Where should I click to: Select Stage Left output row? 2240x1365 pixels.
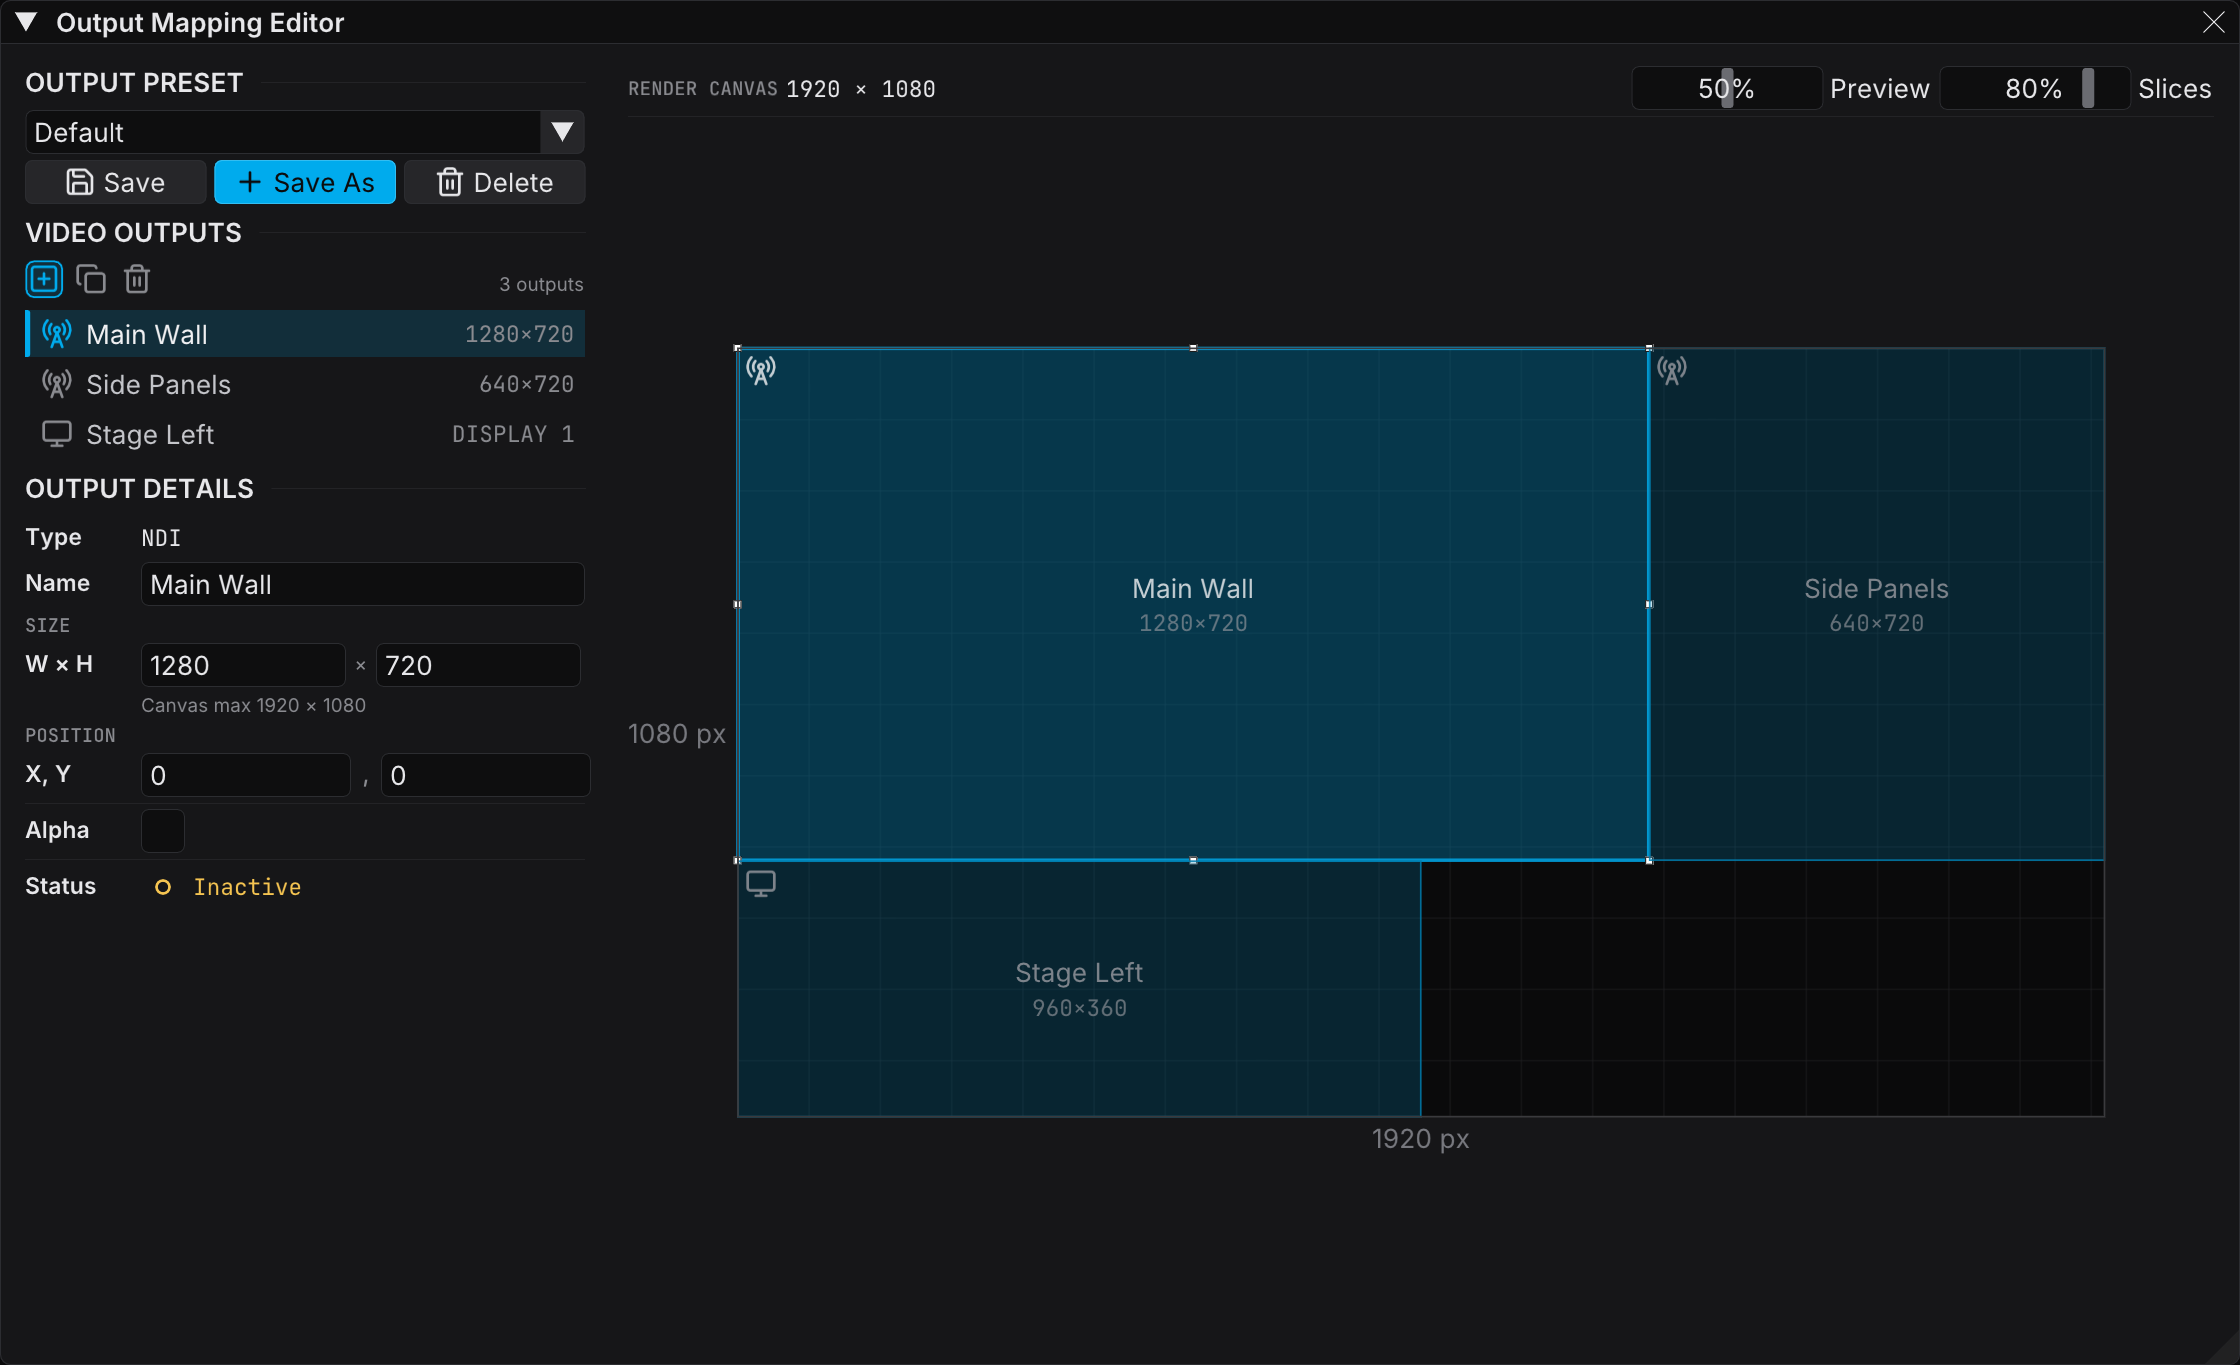pyautogui.click(x=305, y=434)
